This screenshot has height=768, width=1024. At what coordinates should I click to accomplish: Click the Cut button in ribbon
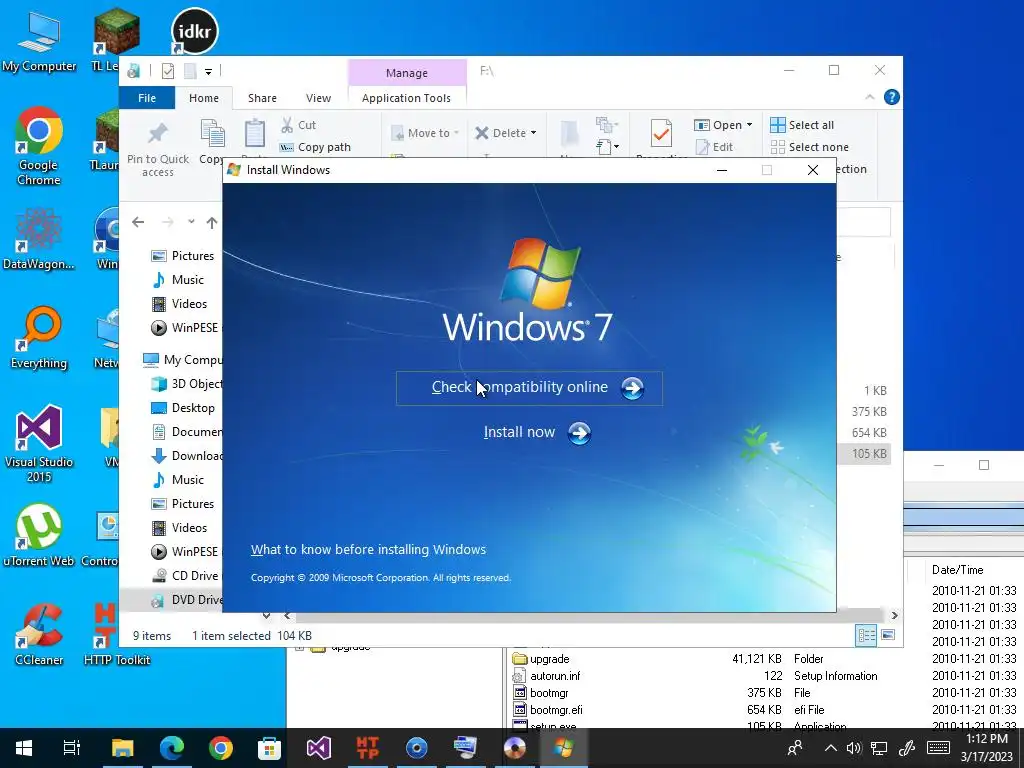298,125
